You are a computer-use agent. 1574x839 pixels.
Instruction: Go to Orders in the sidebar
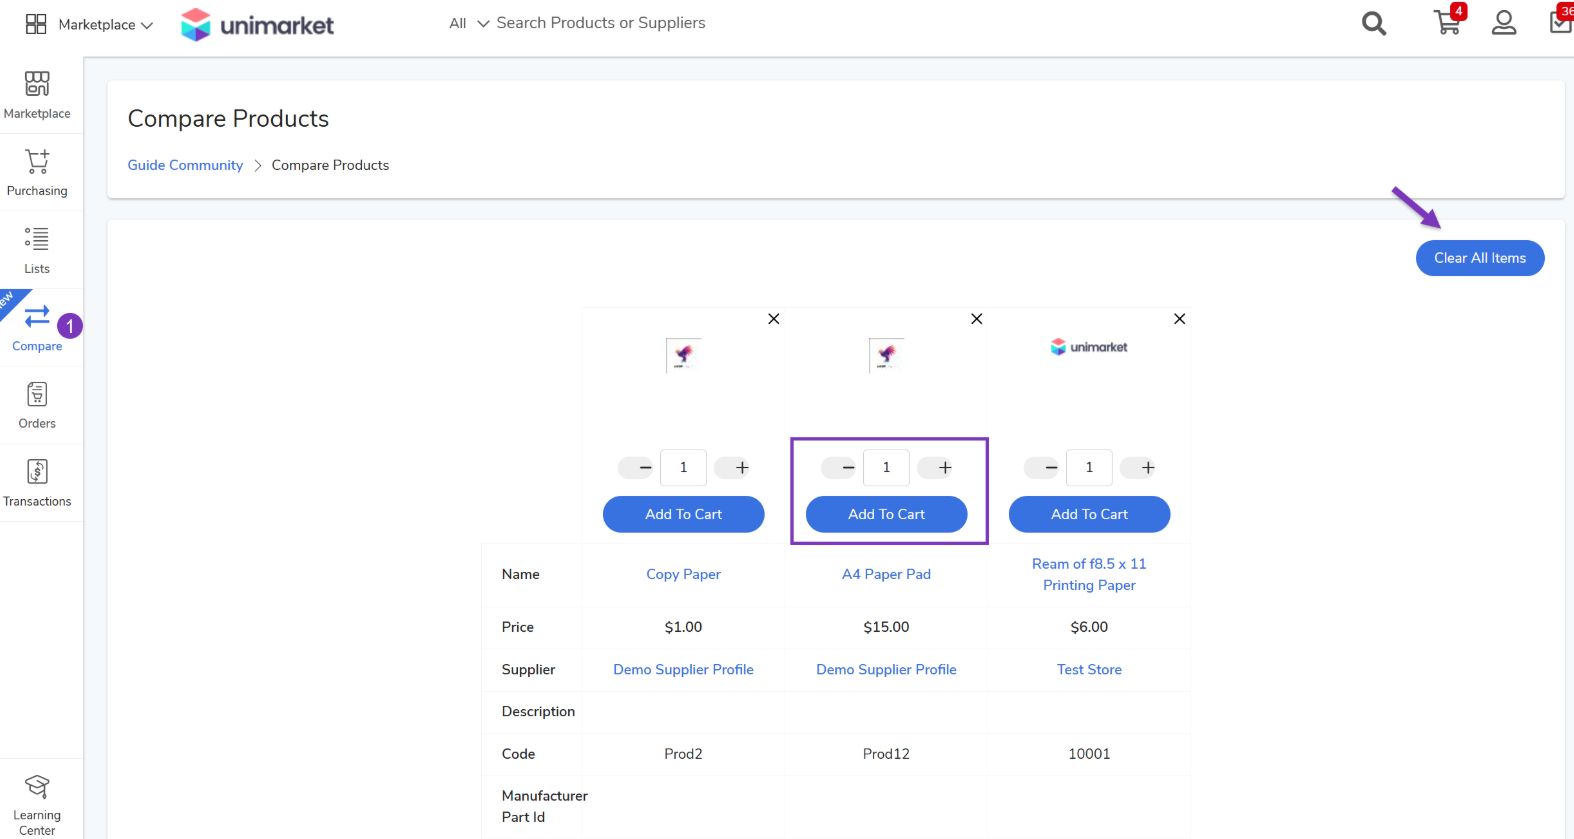pyautogui.click(x=37, y=405)
